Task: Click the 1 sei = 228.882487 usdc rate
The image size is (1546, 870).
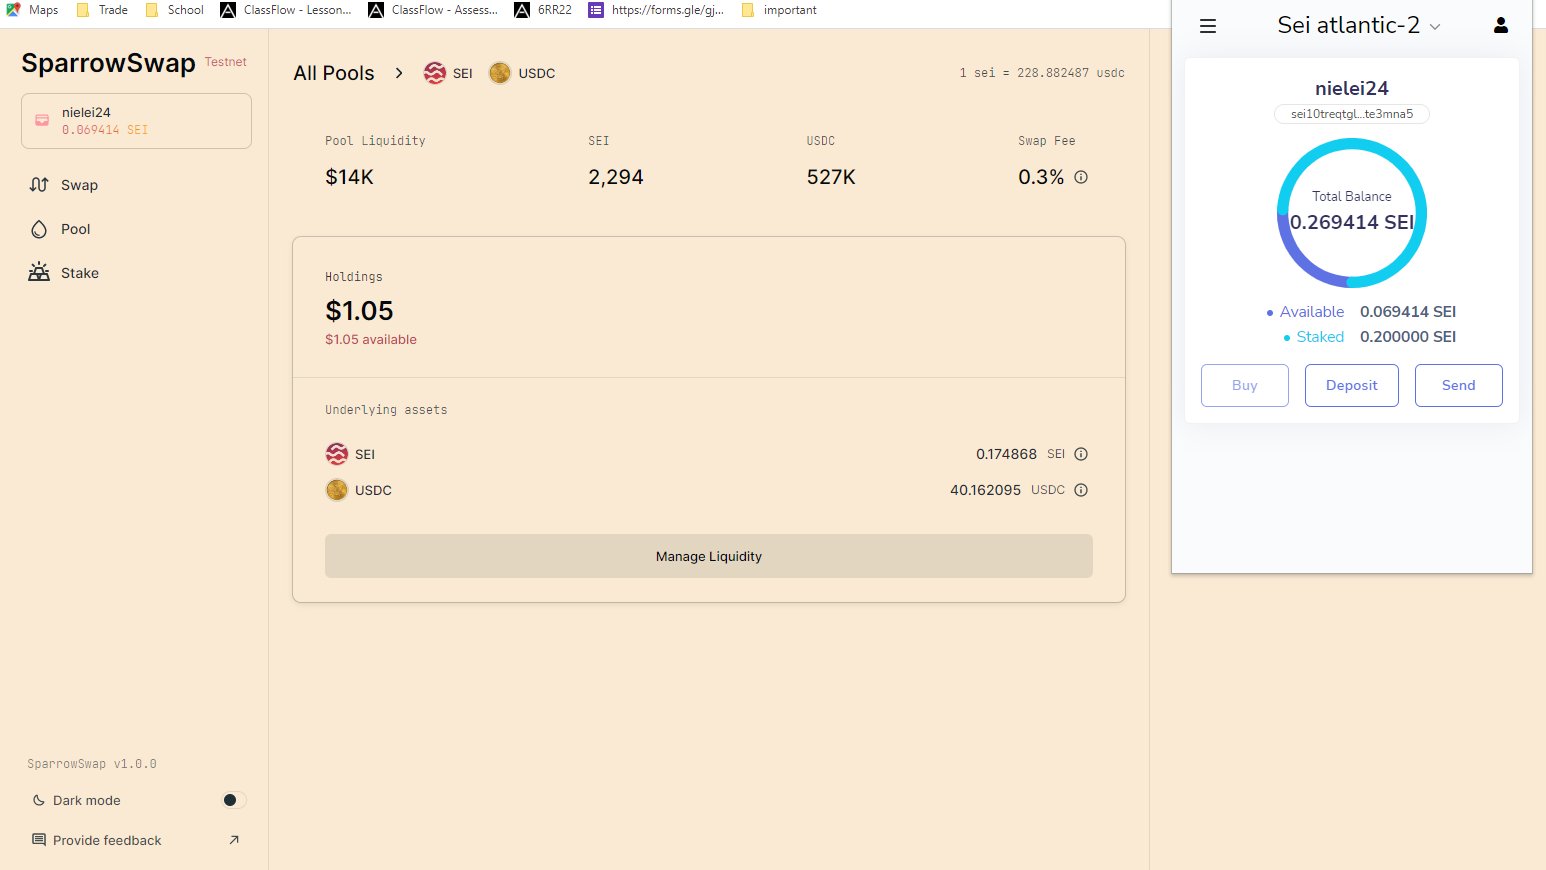Action: click(x=1042, y=73)
